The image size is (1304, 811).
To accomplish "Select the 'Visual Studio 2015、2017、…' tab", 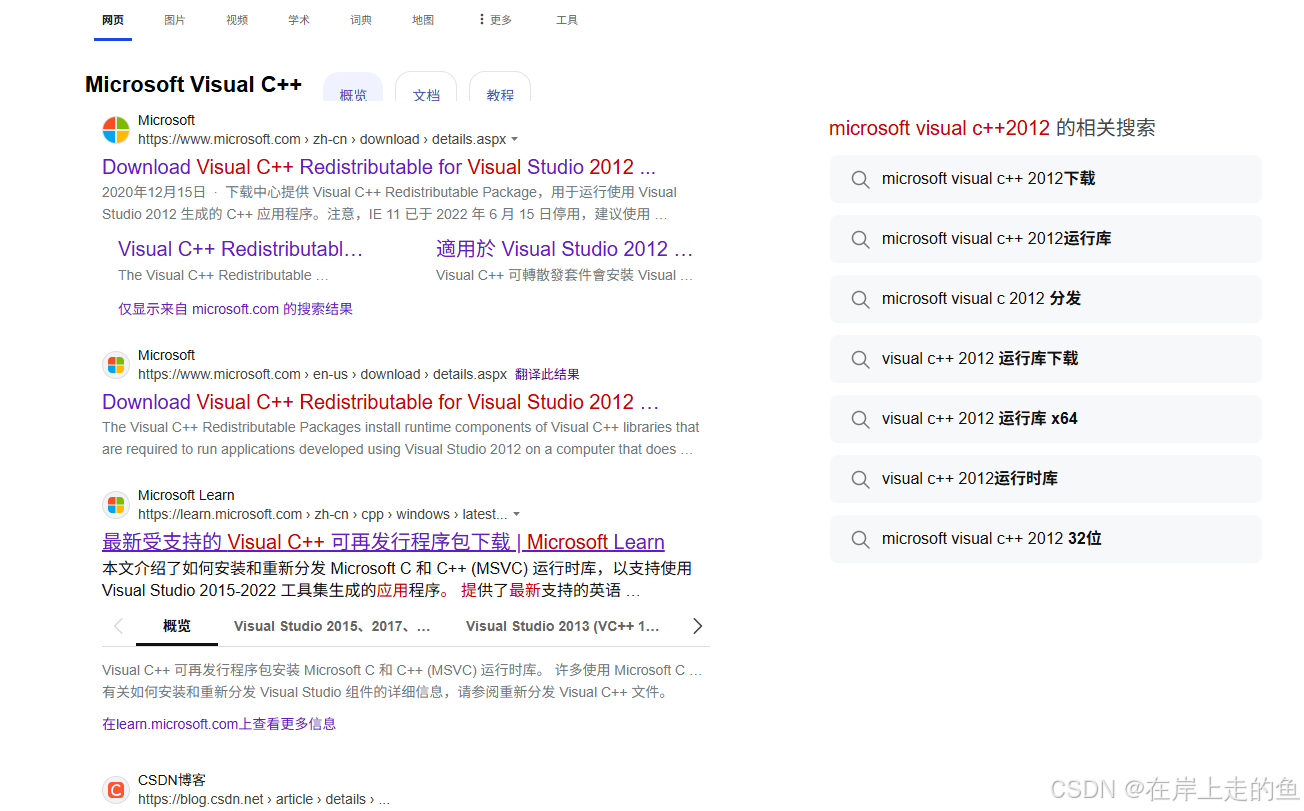I will (x=332, y=626).
